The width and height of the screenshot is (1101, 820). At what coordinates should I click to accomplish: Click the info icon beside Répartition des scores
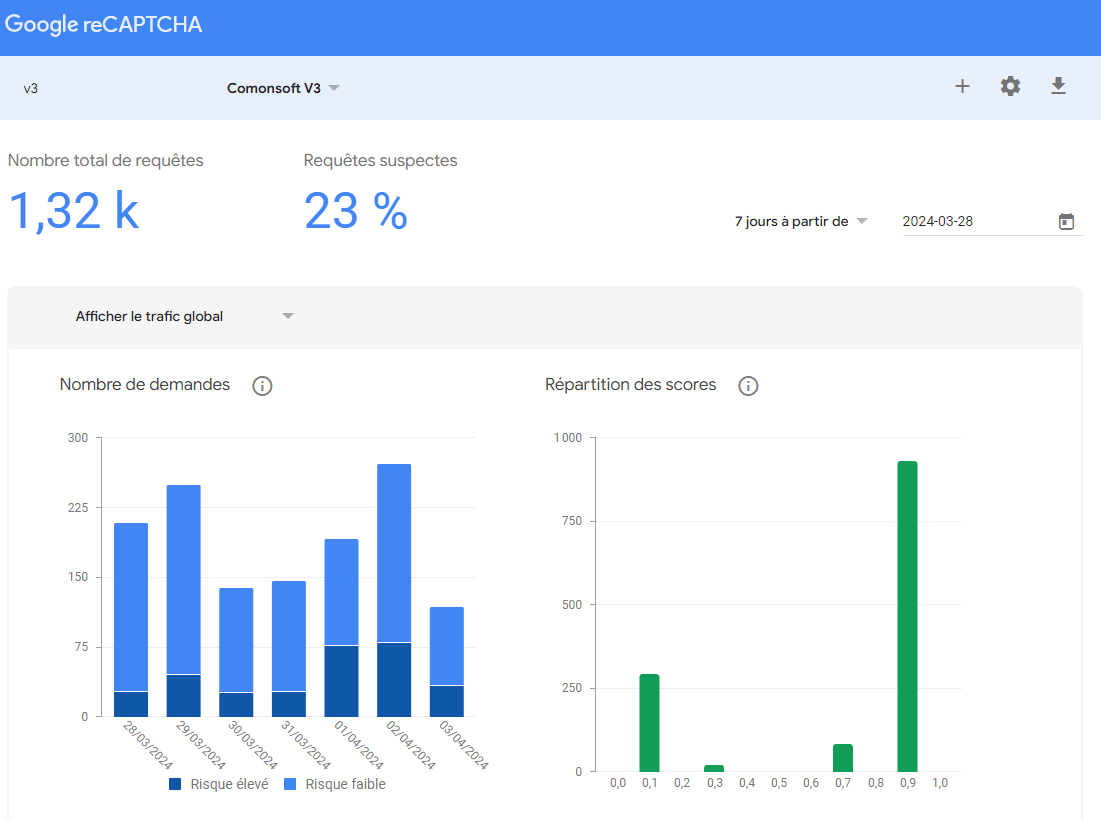(x=748, y=385)
